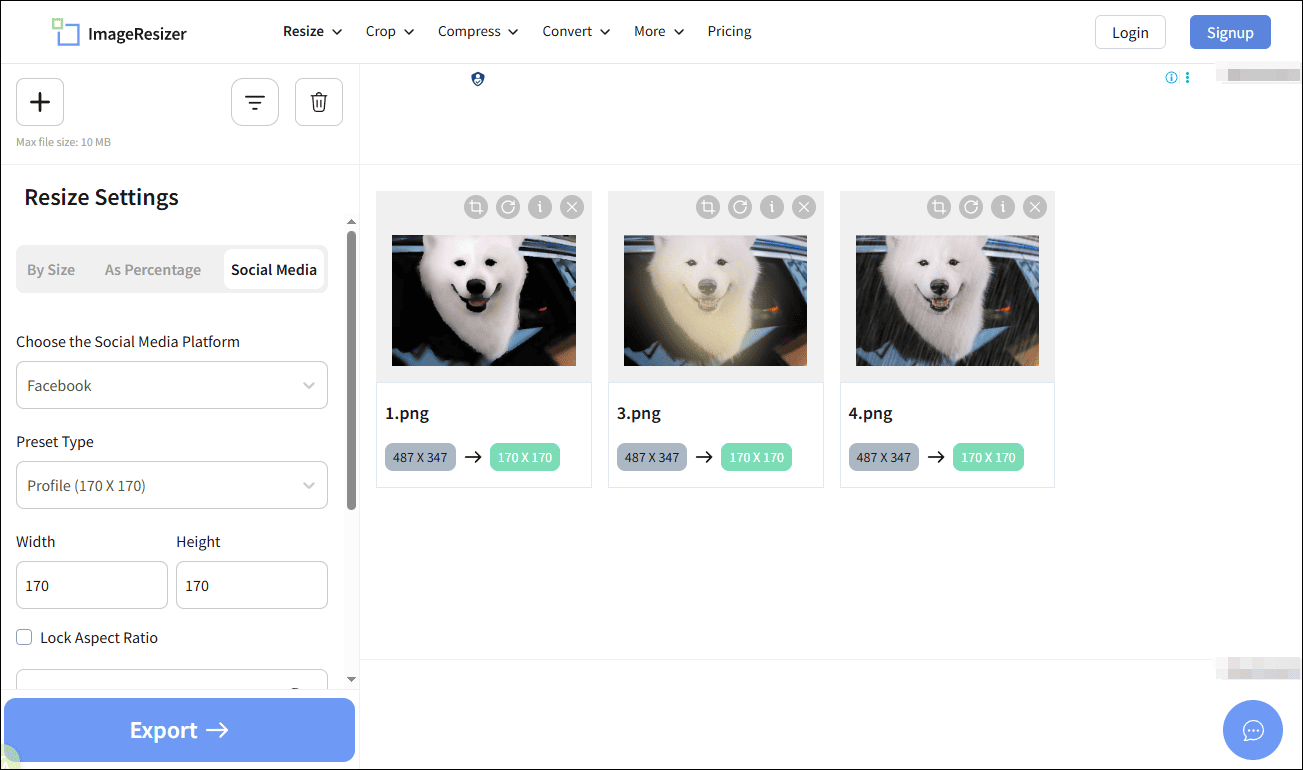Open info for image 4.png
The height and width of the screenshot is (770, 1303).
(x=1002, y=207)
